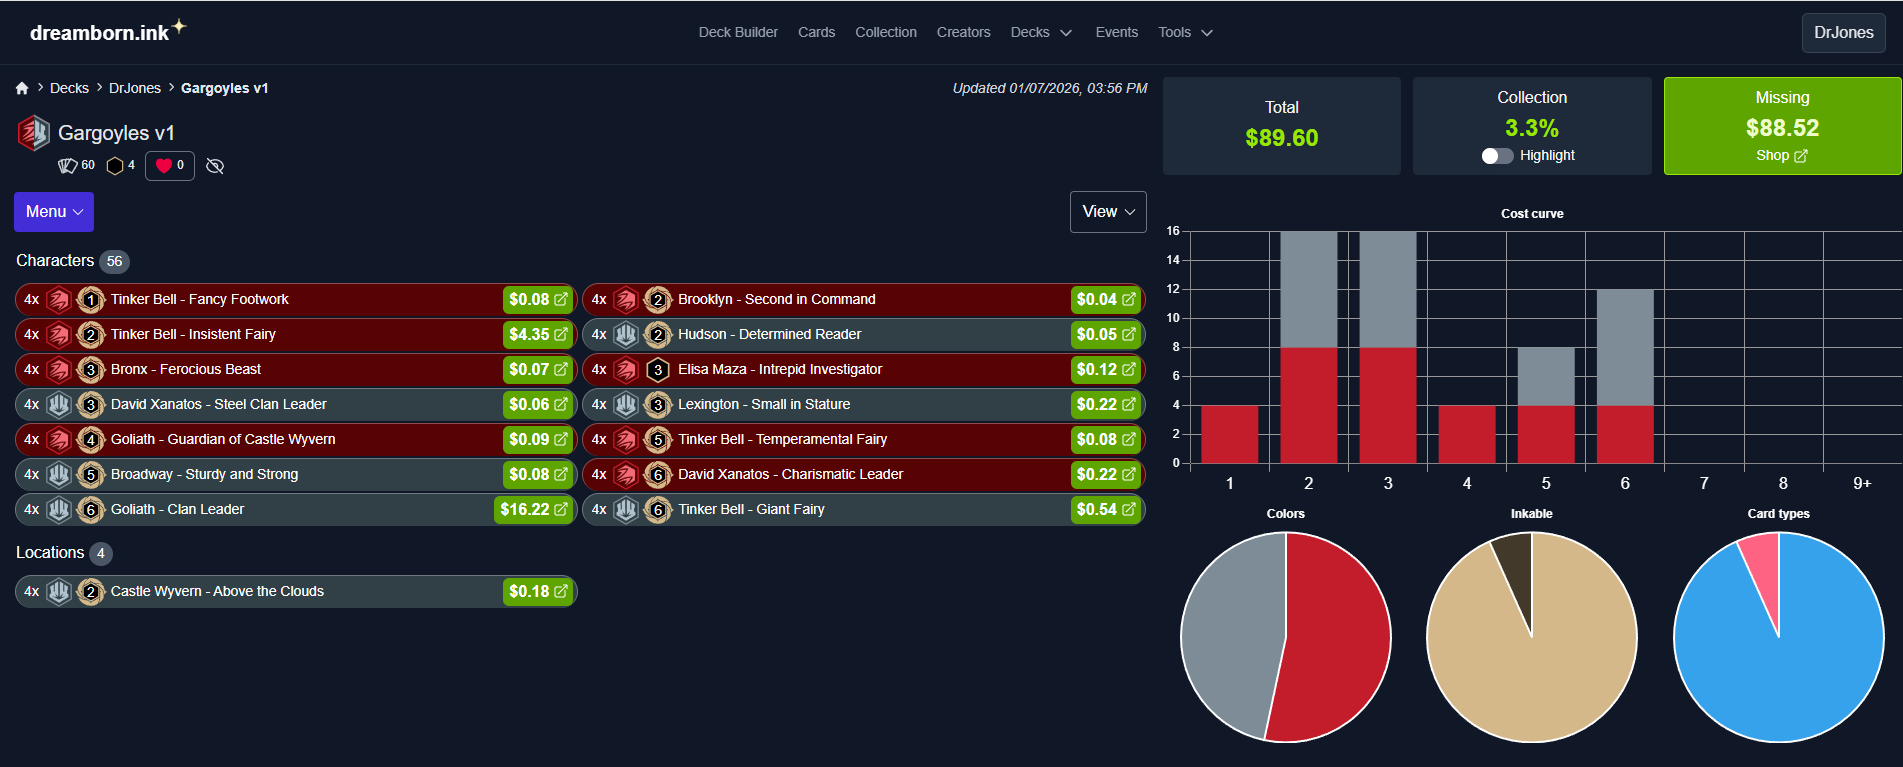This screenshot has width=1903, height=767.
Task: Click the Locations count badge 4
Action: [101, 554]
